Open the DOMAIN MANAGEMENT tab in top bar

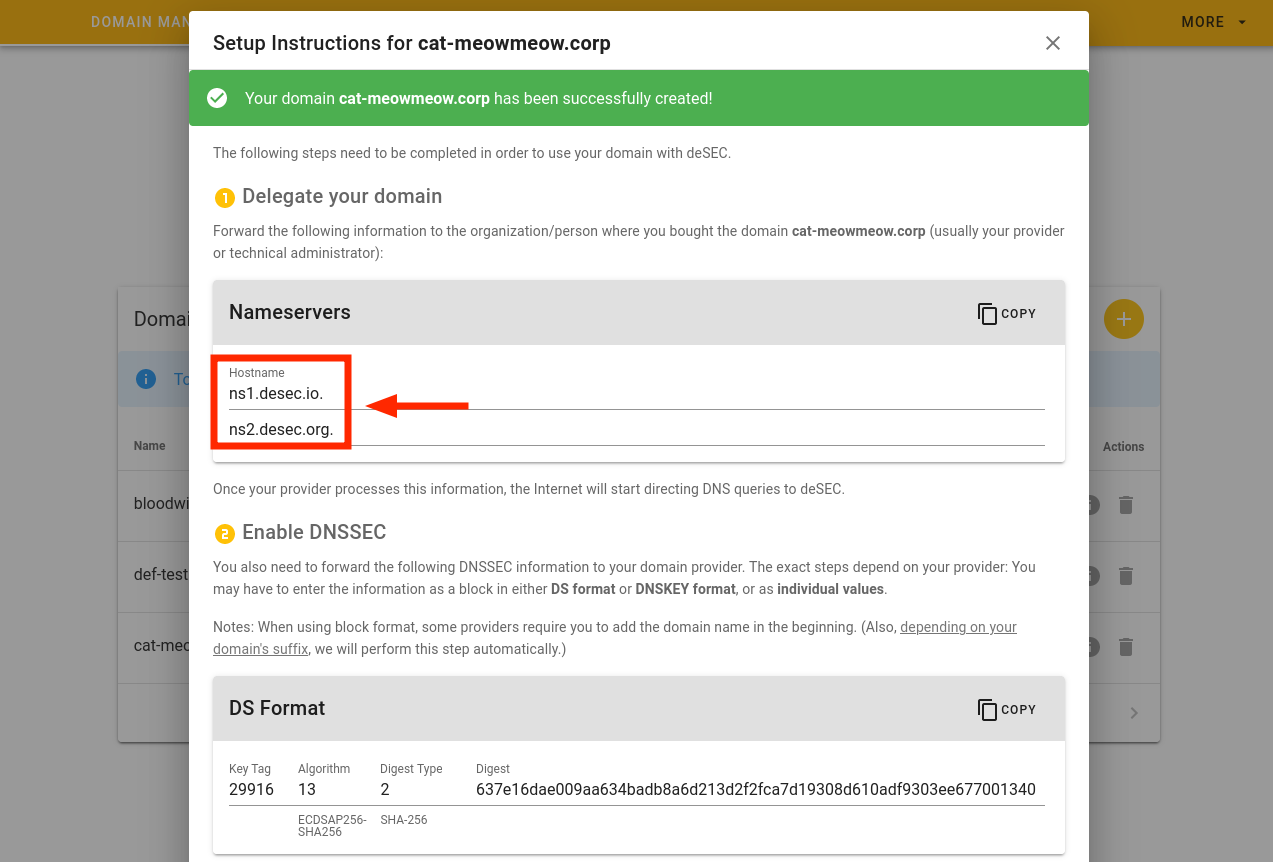click(x=140, y=22)
